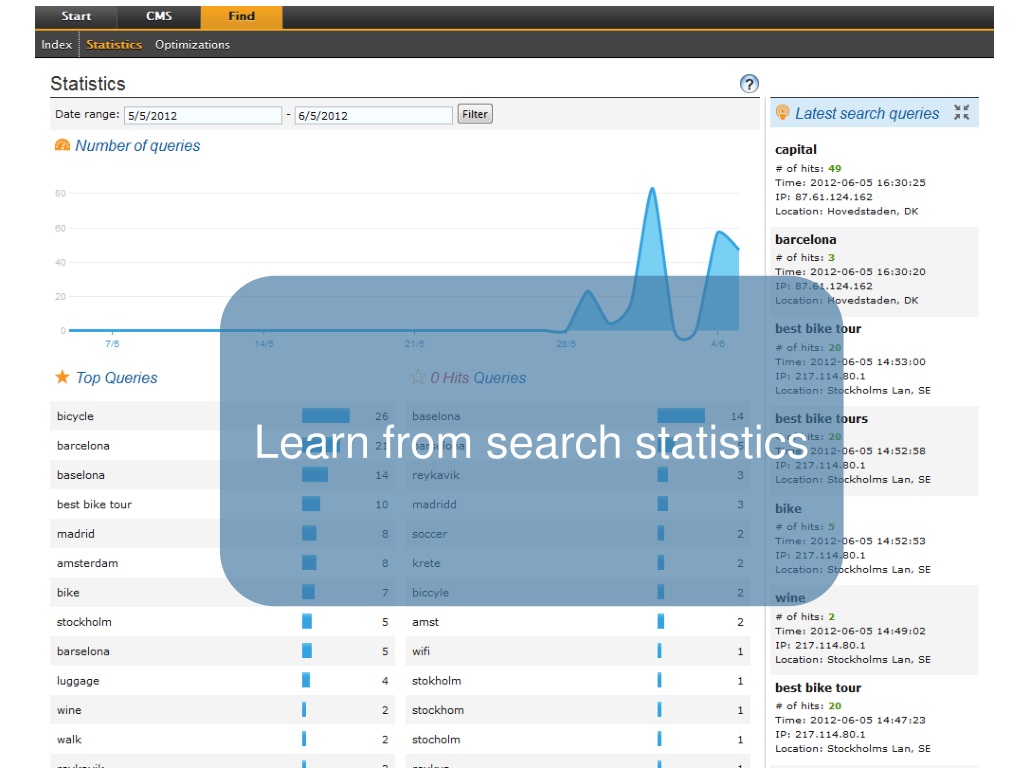Viewport: 1024px width, 768px height.
Task: Click the 28/5 label on the chart axis
Action: [566, 344]
